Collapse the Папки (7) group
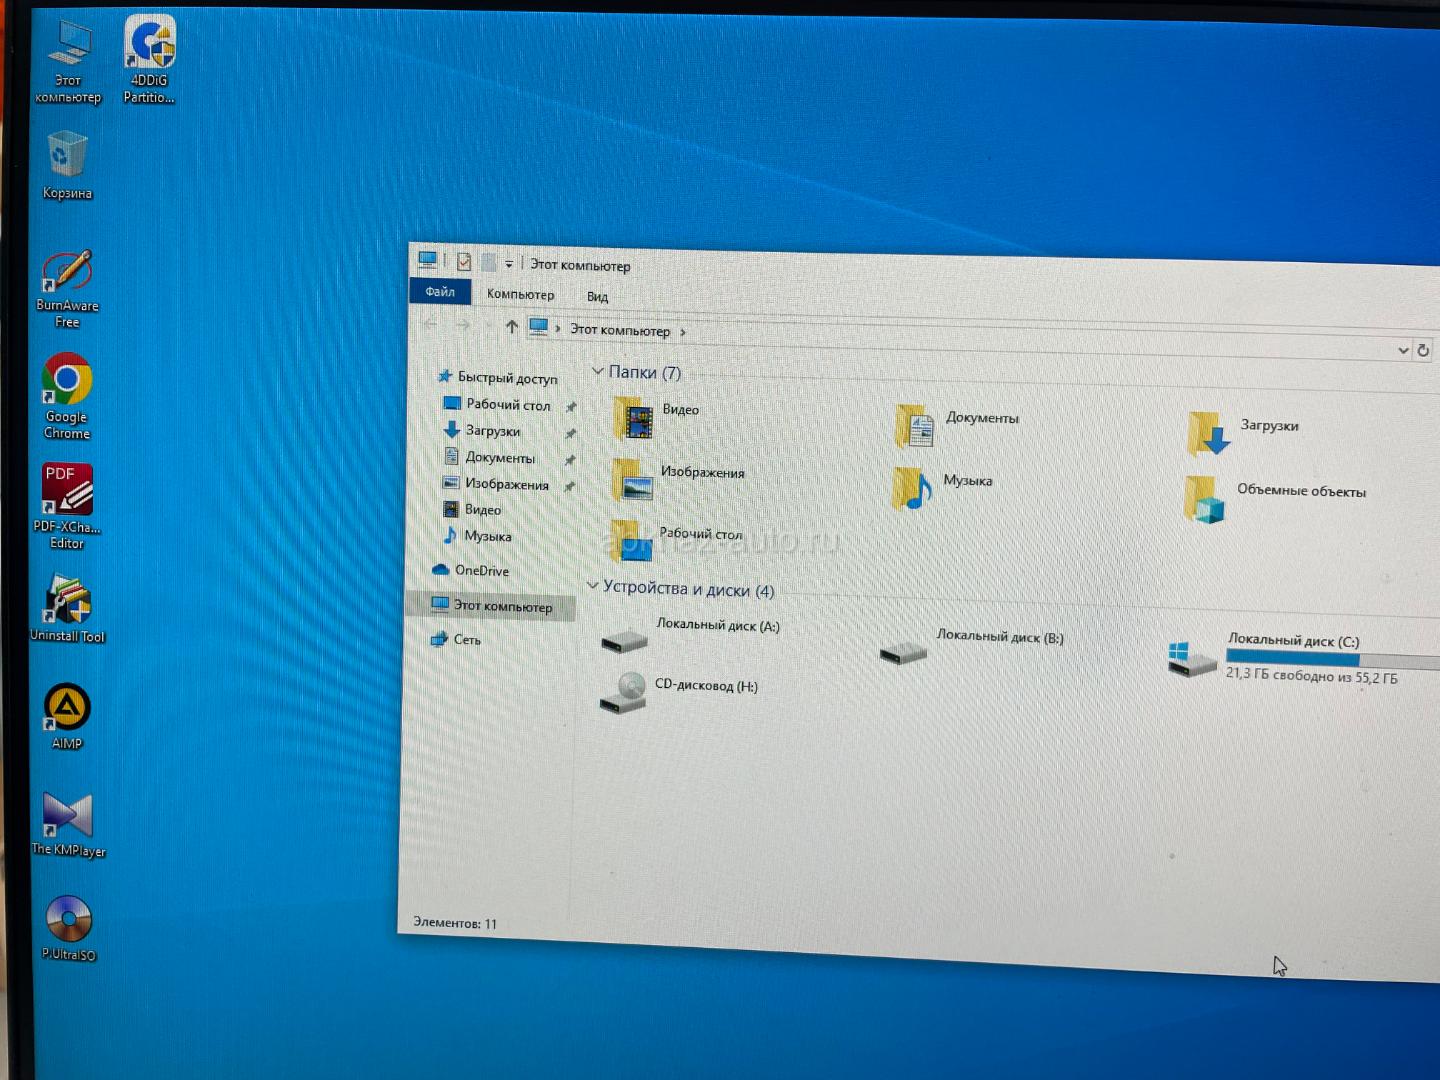The width and height of the screenshot is (1440, 1080). coord(598,371)
